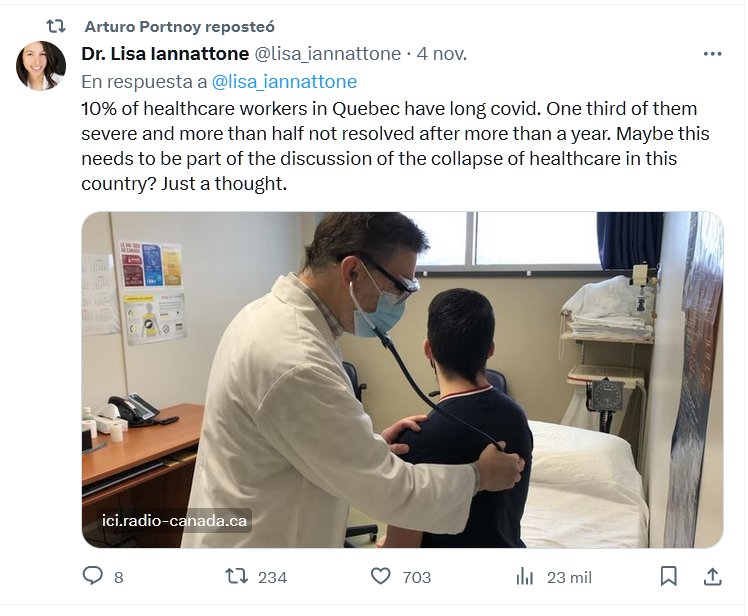Open the "4 nov." timestamp link
Viewport: 748px width, 616px height.
[x=442, y=53]
